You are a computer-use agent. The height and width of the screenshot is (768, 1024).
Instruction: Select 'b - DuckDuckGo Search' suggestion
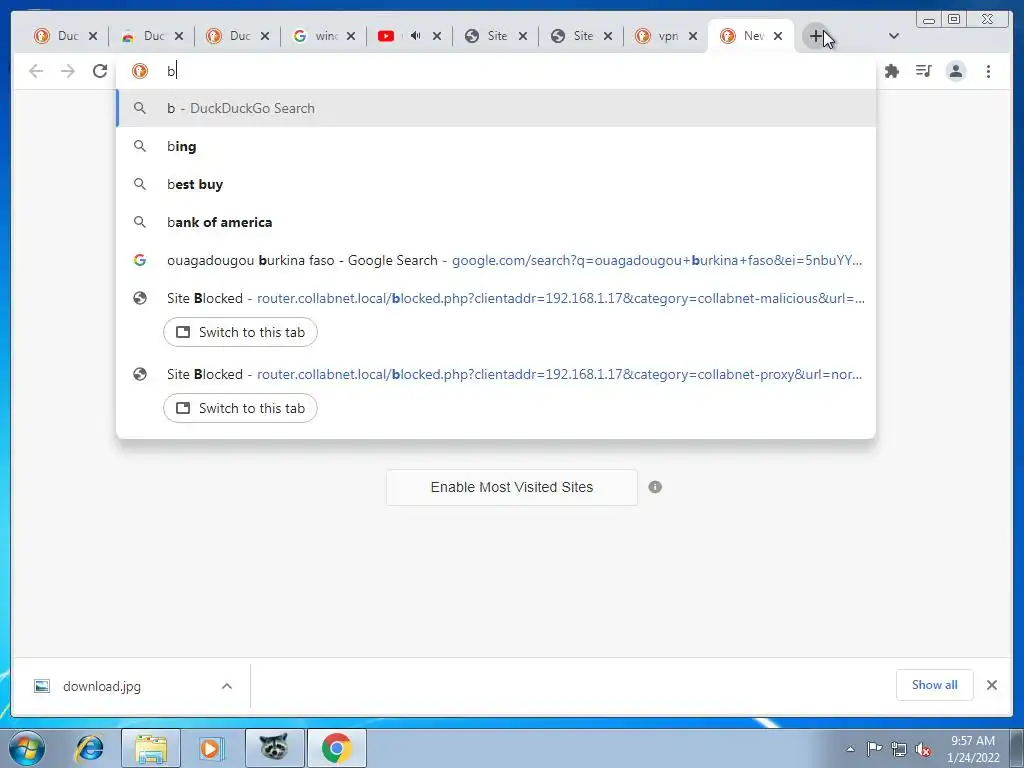pos(496,108)
